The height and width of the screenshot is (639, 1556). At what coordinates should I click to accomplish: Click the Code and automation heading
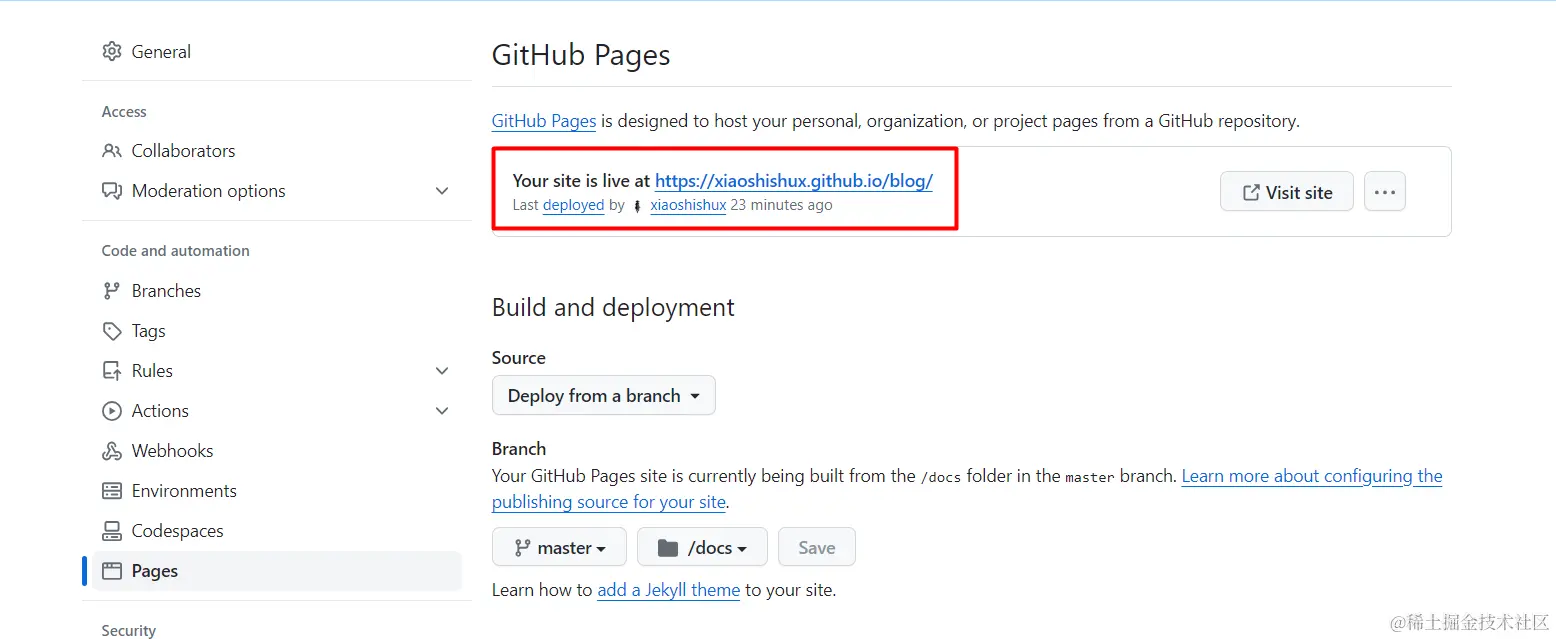pos(176,251)
